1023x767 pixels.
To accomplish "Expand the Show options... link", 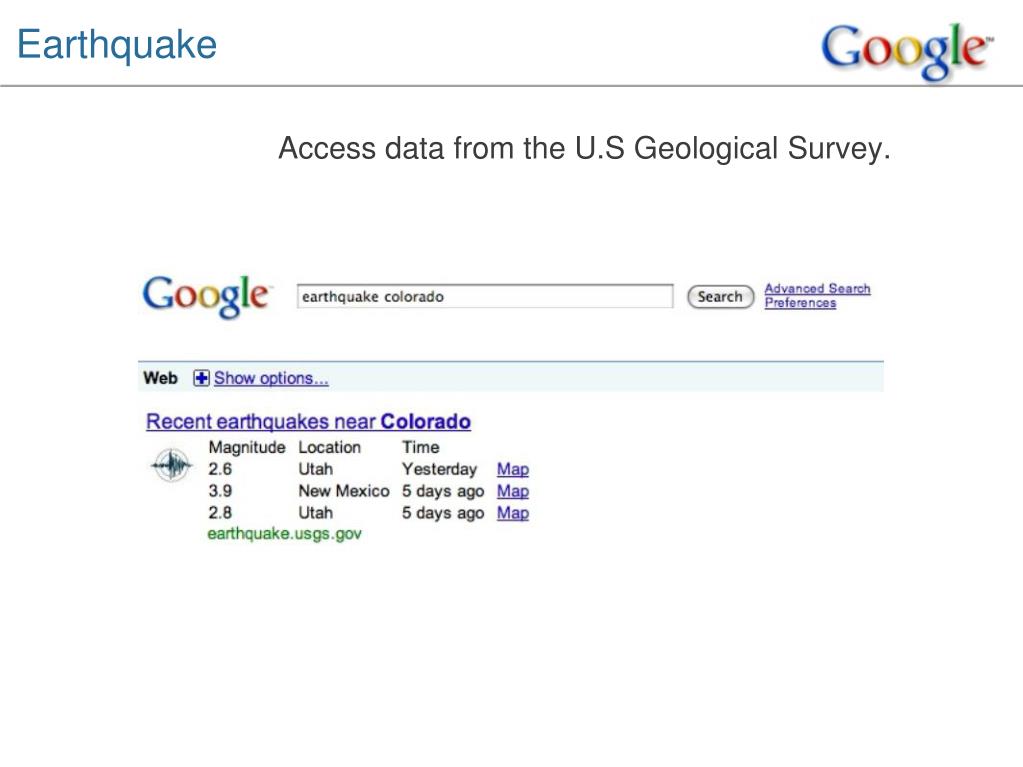I will pyautogui.click(x=271, y=378).
